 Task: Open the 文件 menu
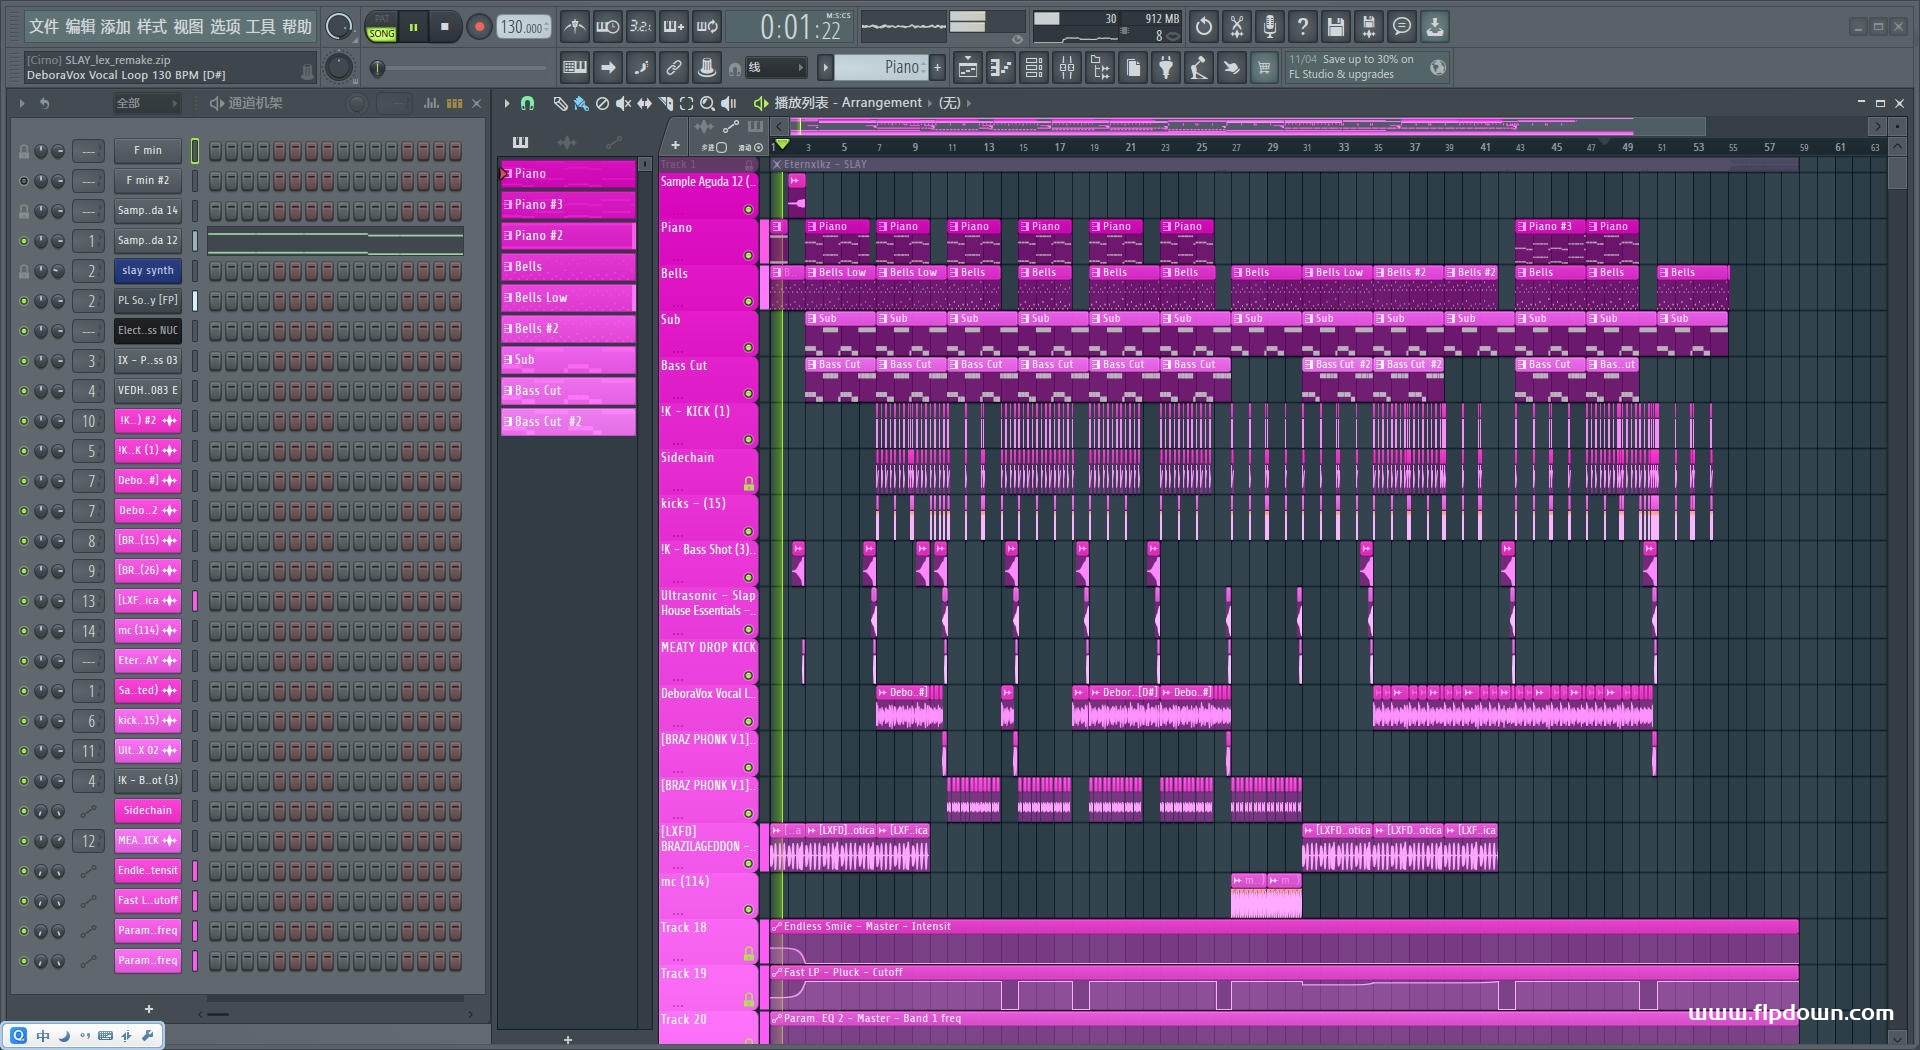click(44, 27)
